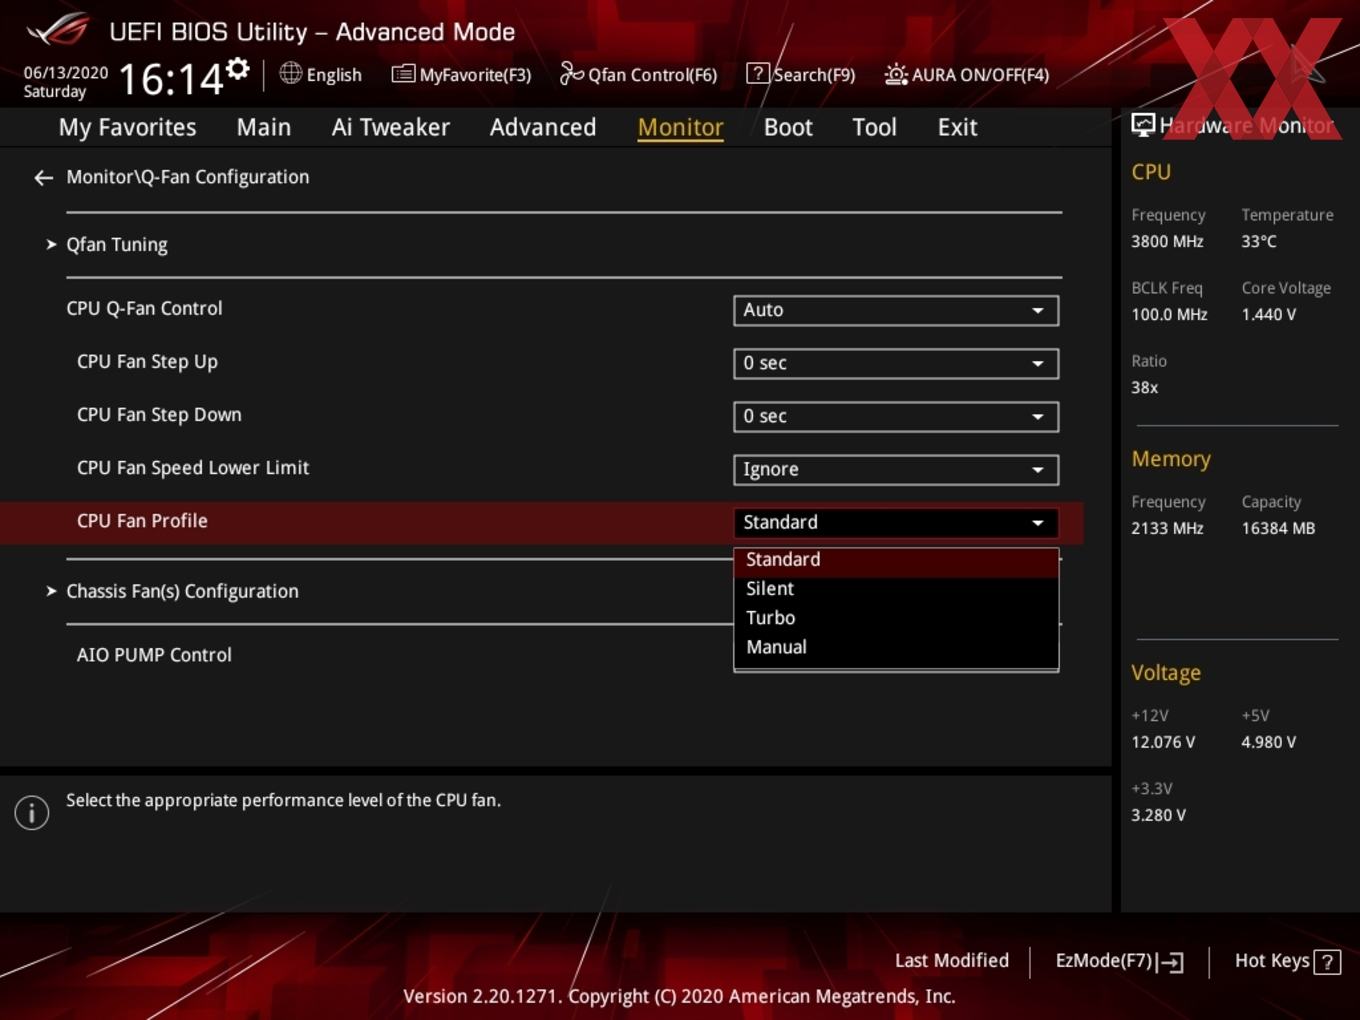Open the My Favorites tab
The width and height of the screenshot is (1360, 1020).
(127, 127)
